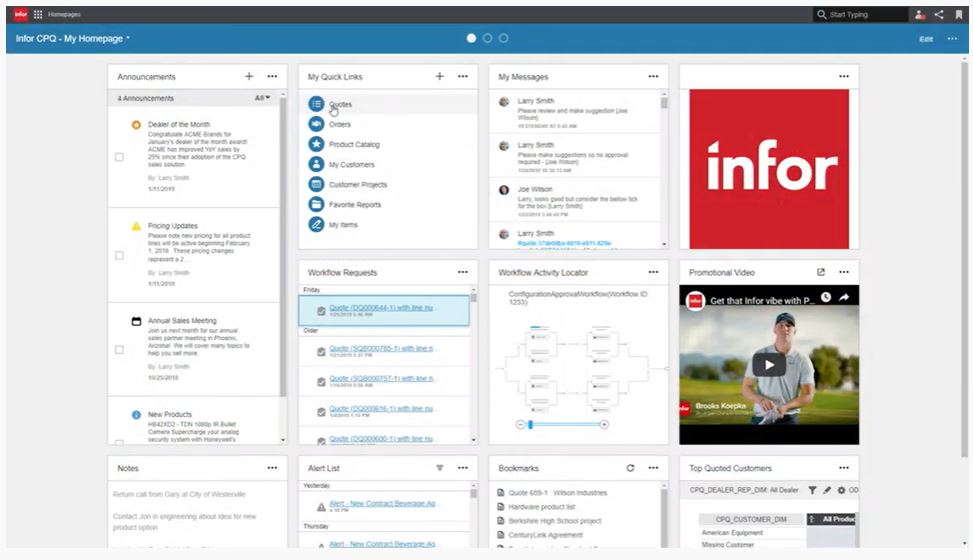The width and height of the screenshot is (973, 560).
Task: Open Berkshire High School project bookmark
Action: point(554,521)
